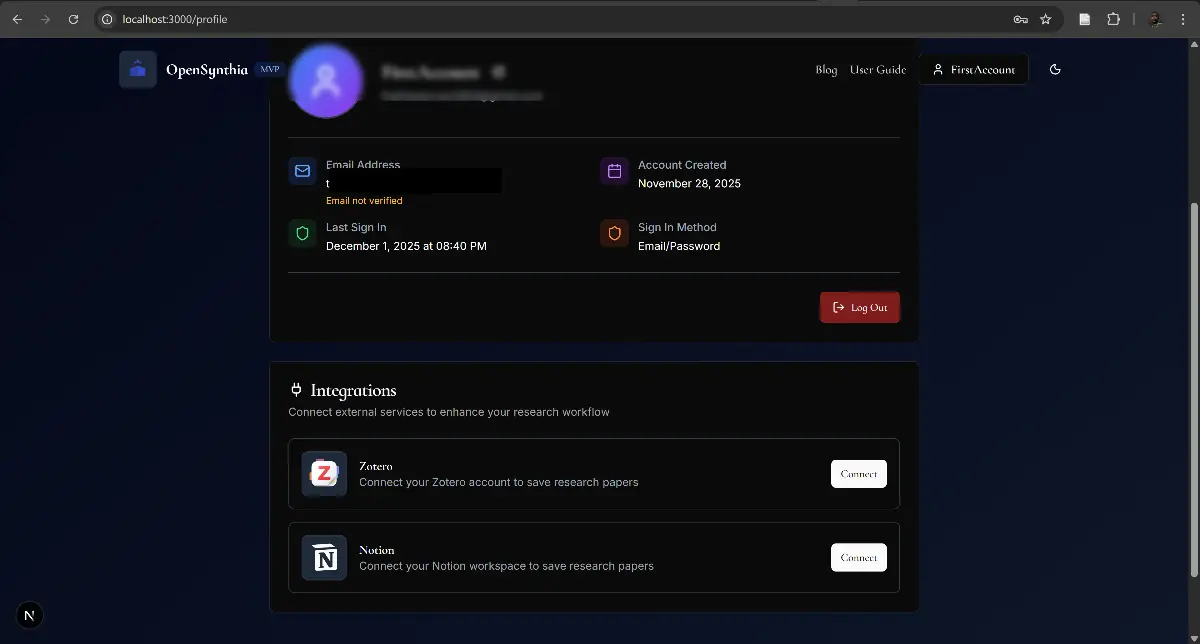Connect your Zotero account
1200x644 pixels.
tap(858, 473)
